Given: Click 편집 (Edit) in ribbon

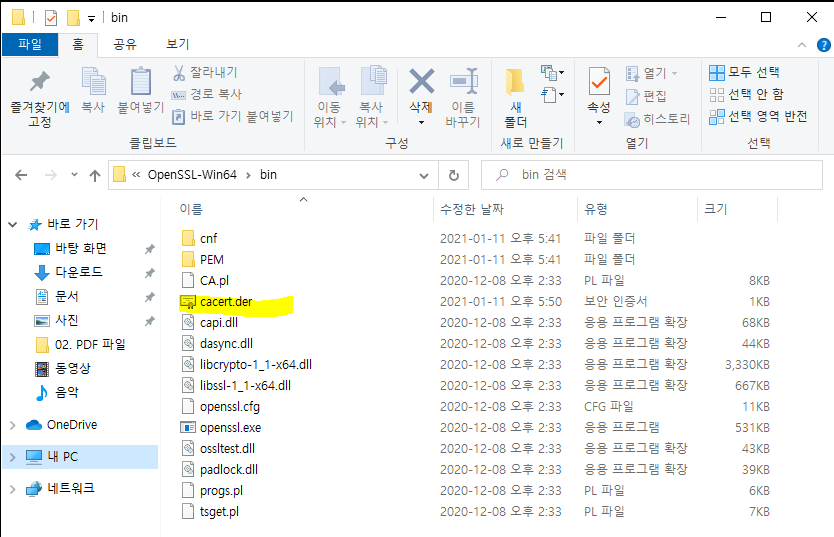Looking at the screenshot, I should click(x=646, y=96).
